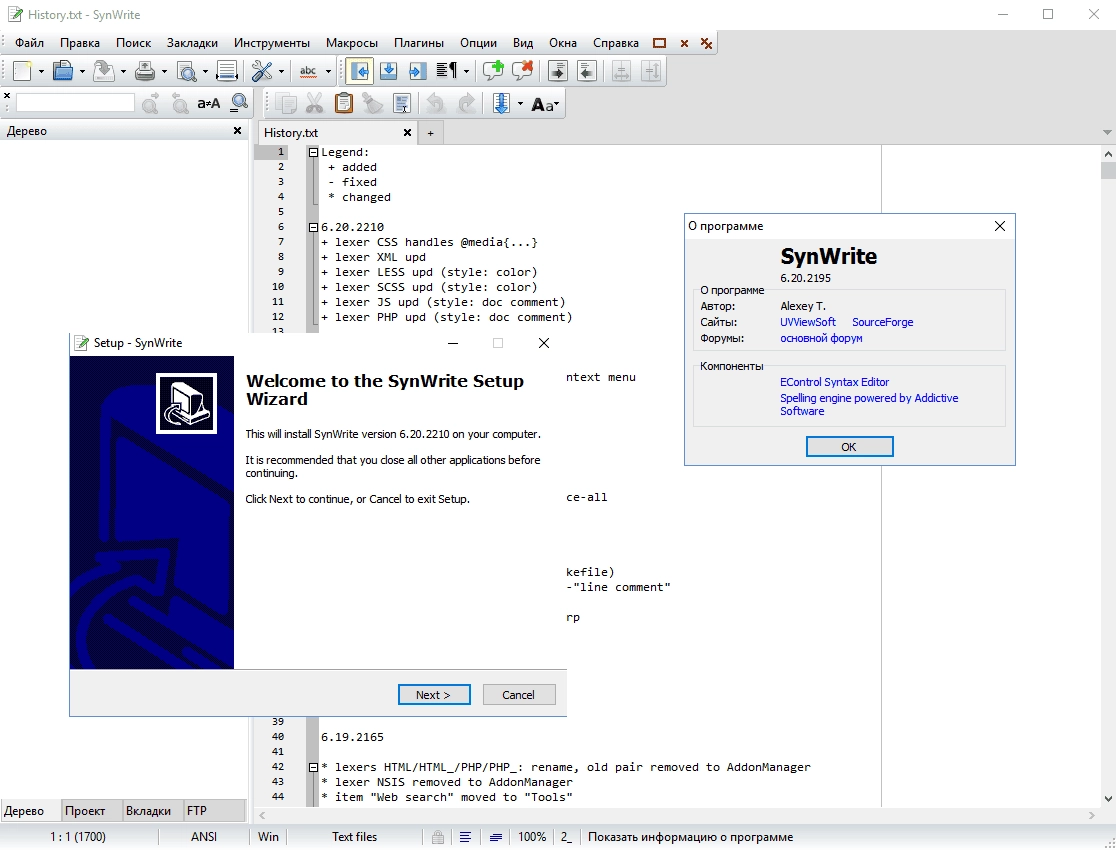This screenshot has width=1116, height=850.
Task: Open the dropdown arrow next to New file
Action: pos(41,71)
